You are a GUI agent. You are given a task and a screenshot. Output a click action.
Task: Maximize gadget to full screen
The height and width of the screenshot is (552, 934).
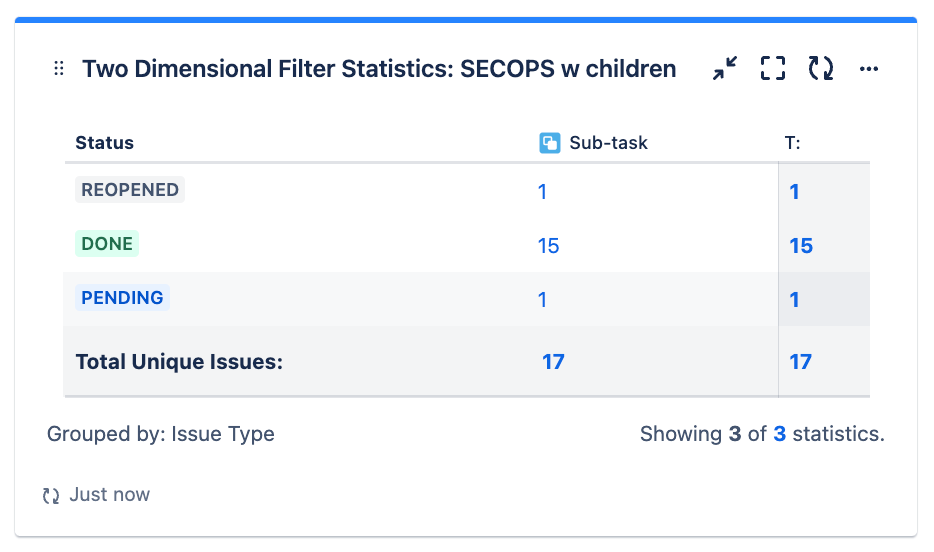tap(773, 69)
